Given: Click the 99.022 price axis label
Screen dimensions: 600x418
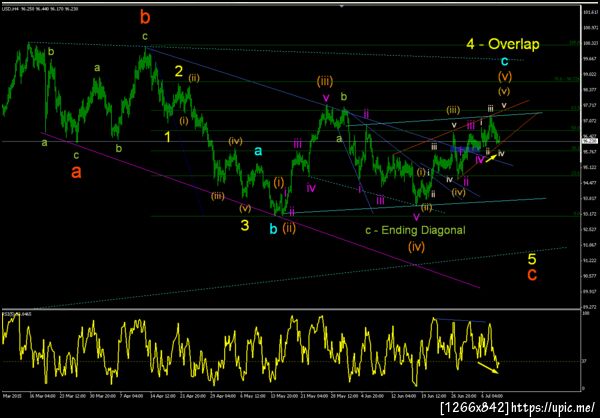Looking at the screenshot, I should [x=590, y=74].
